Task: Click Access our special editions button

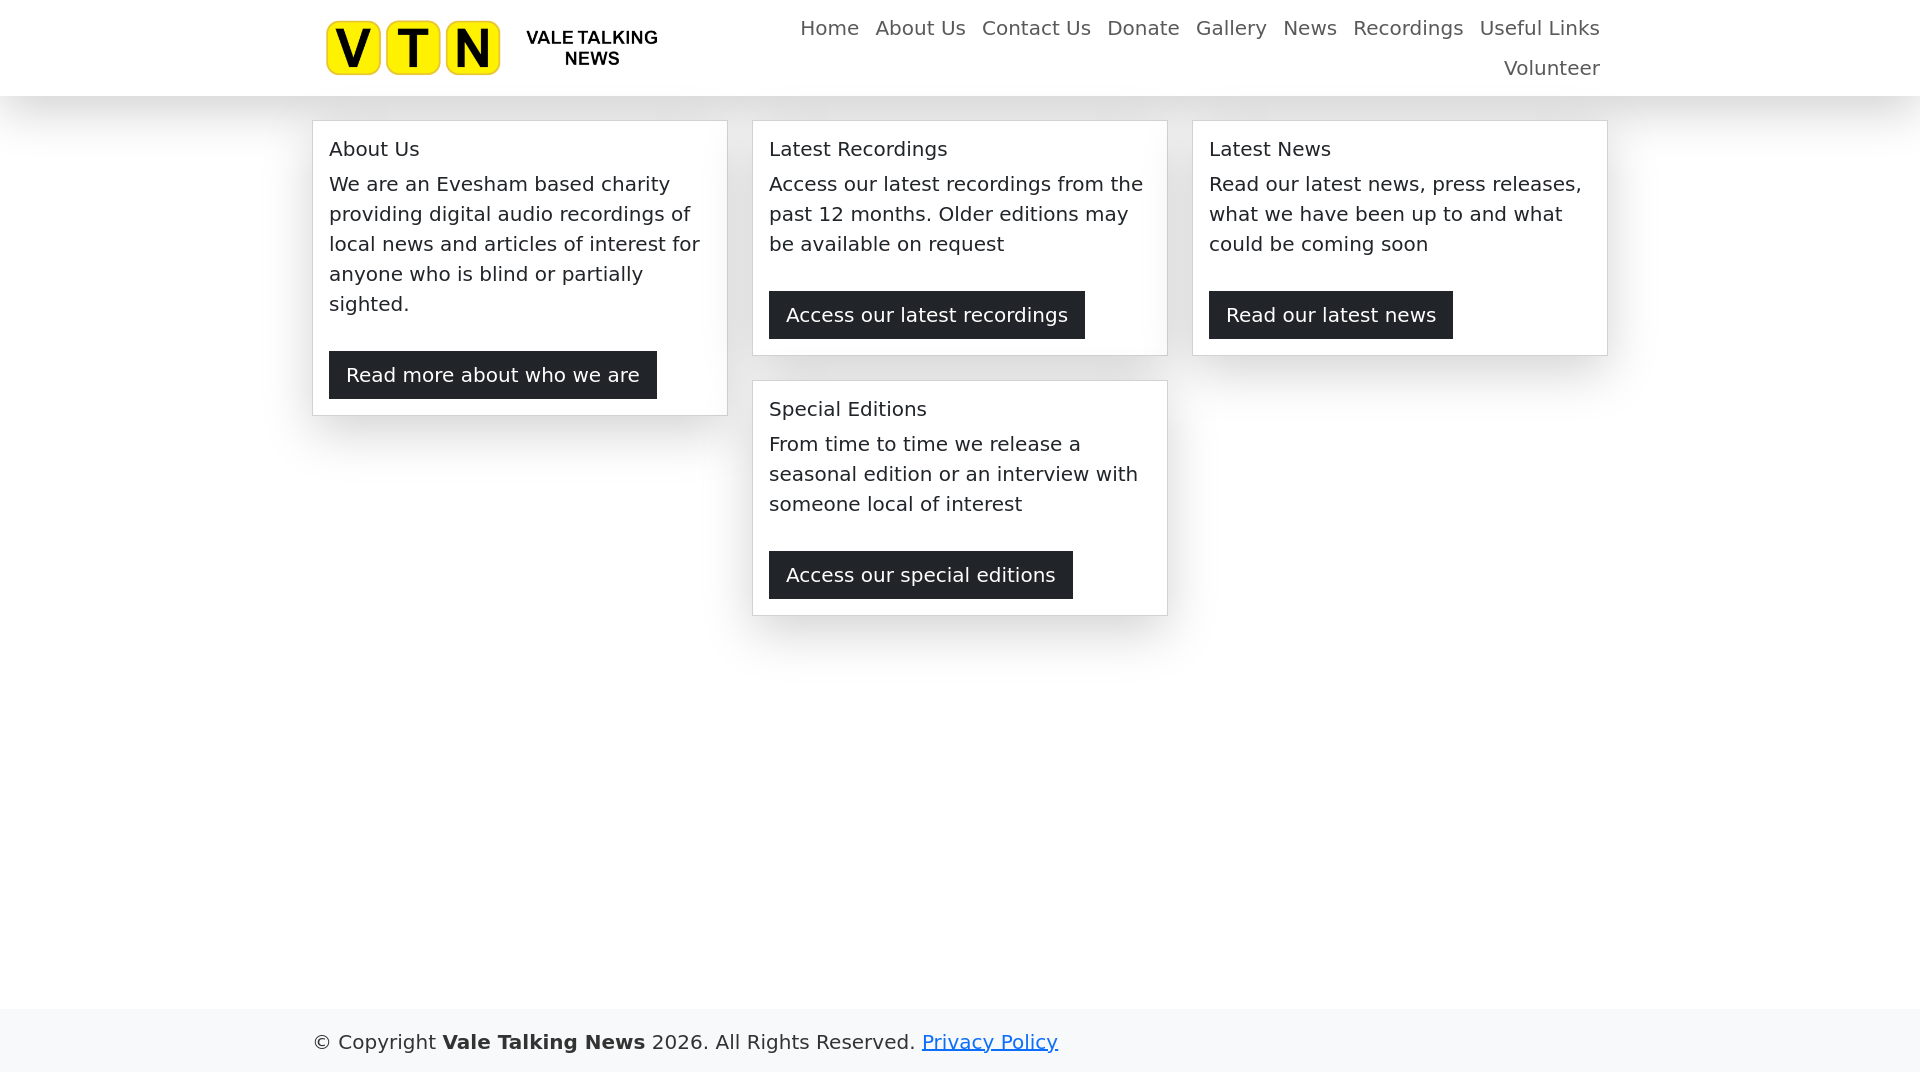Action: tap(921, 575)
